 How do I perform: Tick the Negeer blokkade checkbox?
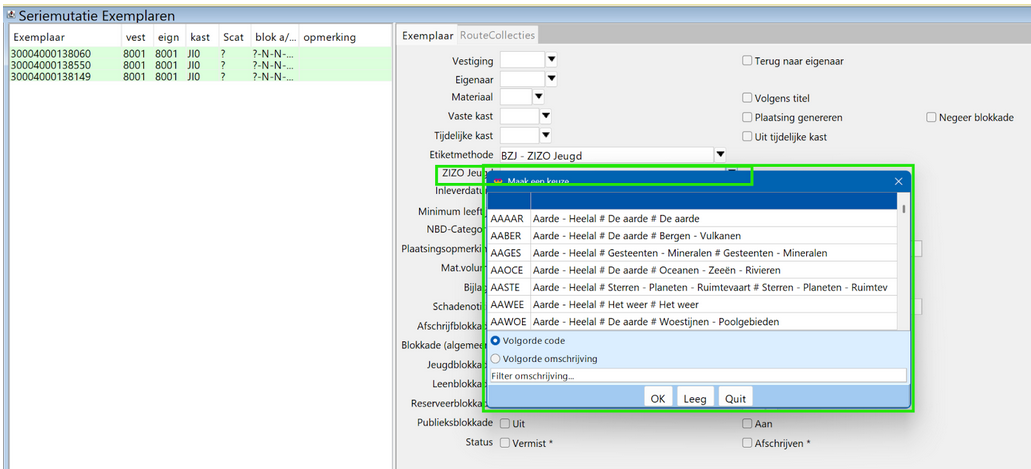click(931, 117)
